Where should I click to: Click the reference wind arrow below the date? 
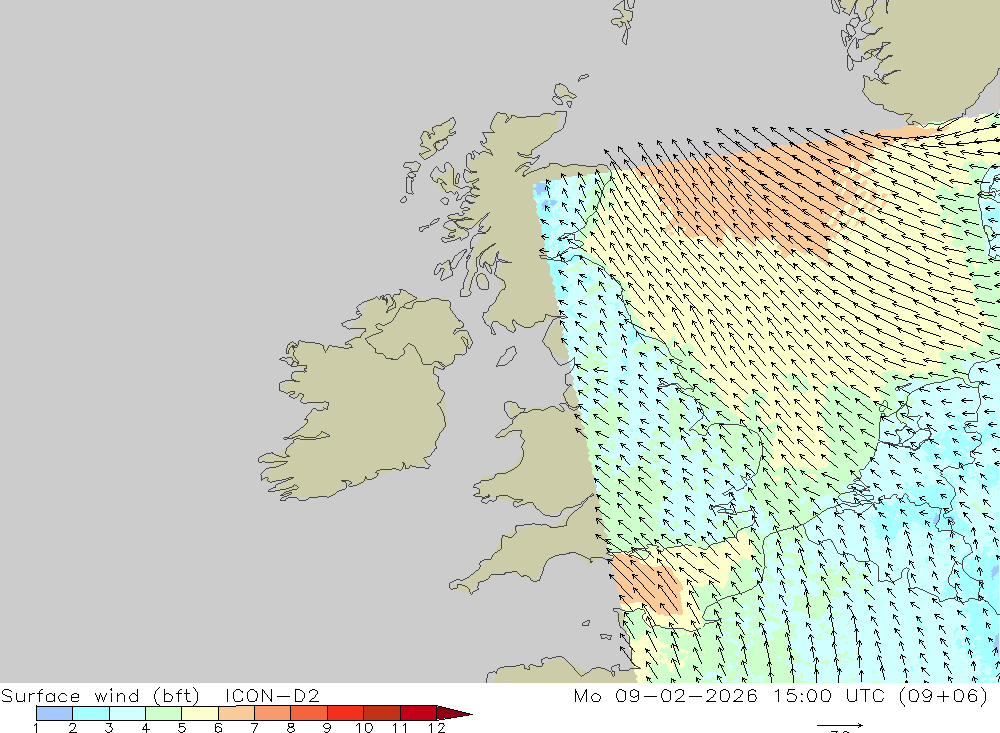coord(840,725)
